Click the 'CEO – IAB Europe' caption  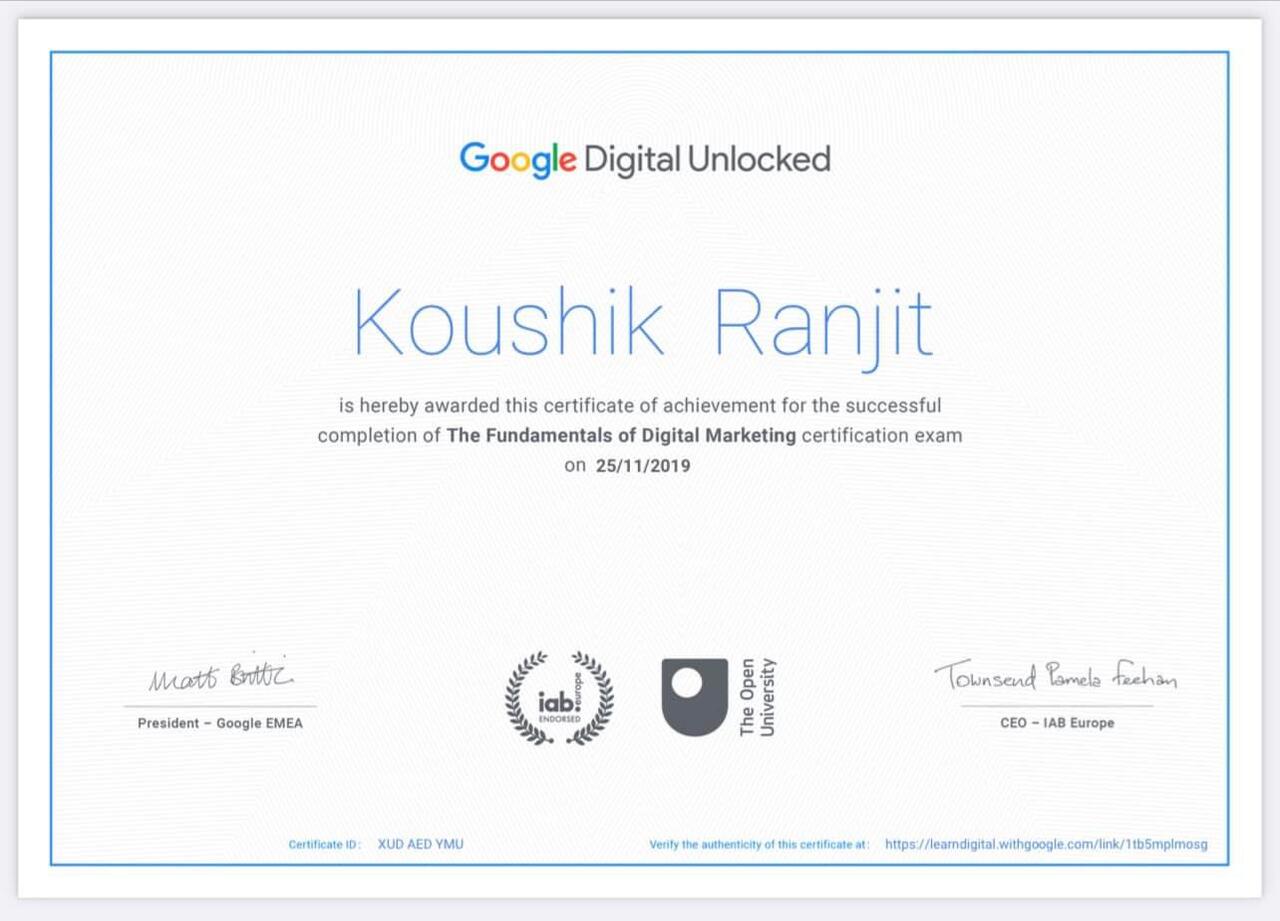[x=1057, y=723]
